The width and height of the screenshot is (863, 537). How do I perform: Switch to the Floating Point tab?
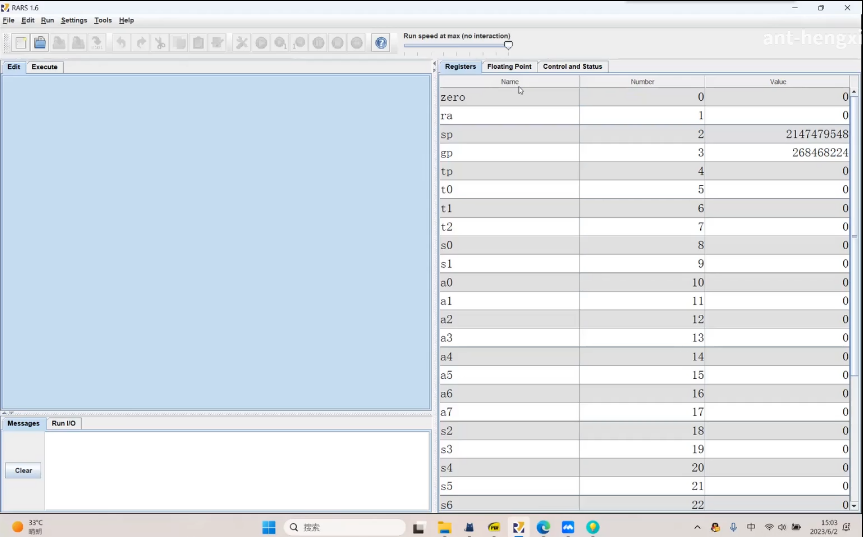point(509,67)
